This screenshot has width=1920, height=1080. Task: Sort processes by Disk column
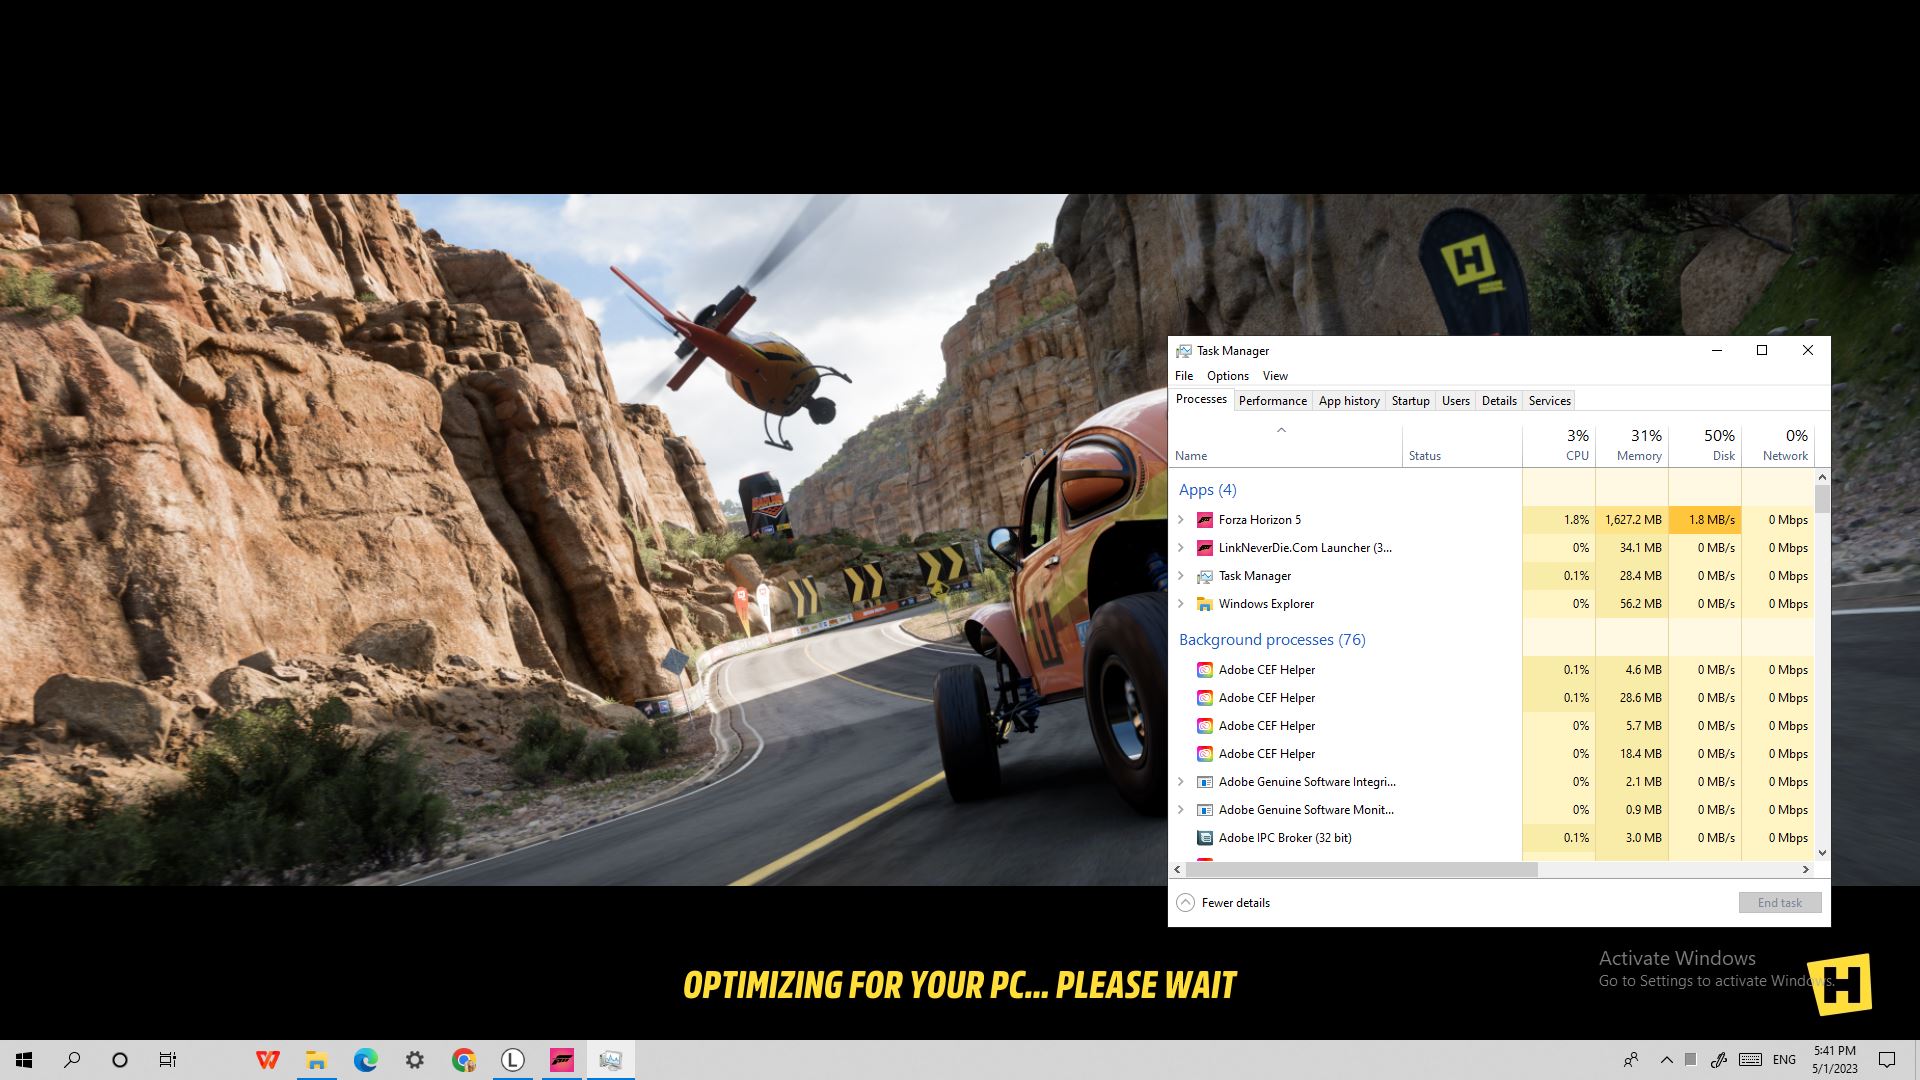(1705, 445)
